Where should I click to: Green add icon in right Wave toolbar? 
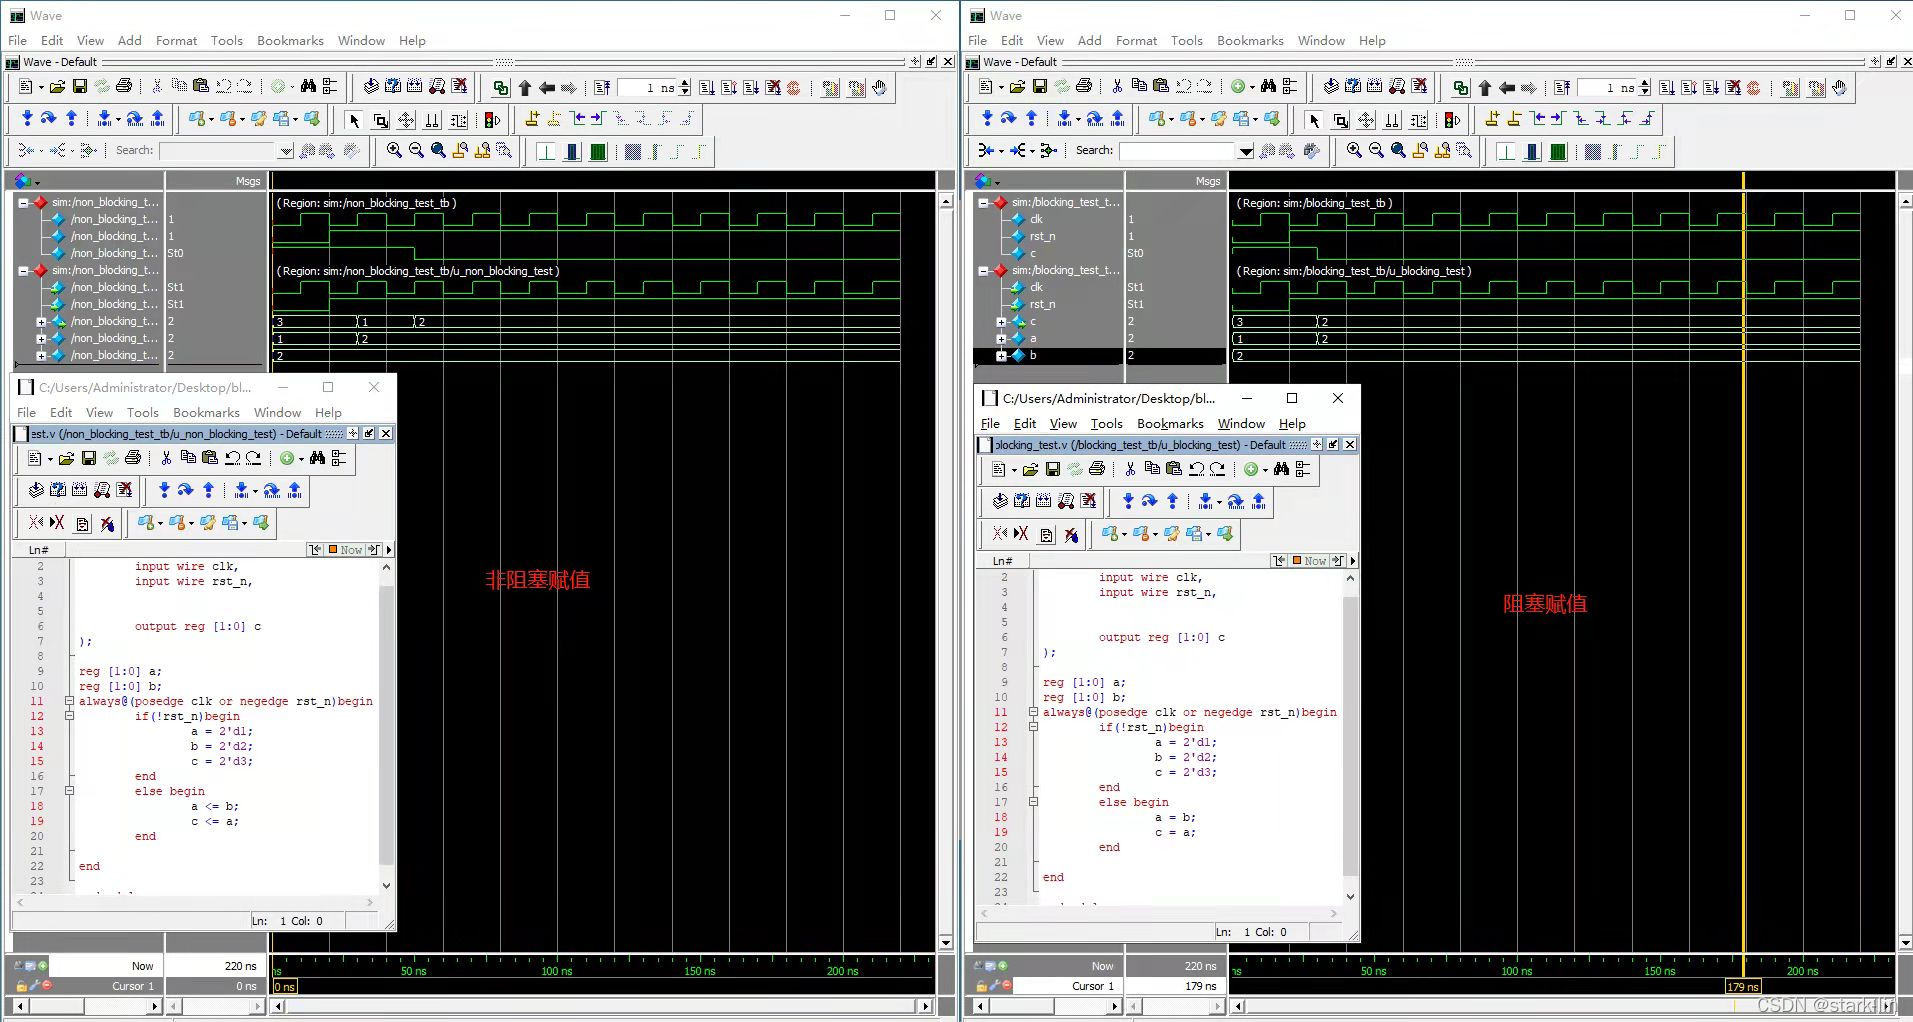coord(1238,87)
